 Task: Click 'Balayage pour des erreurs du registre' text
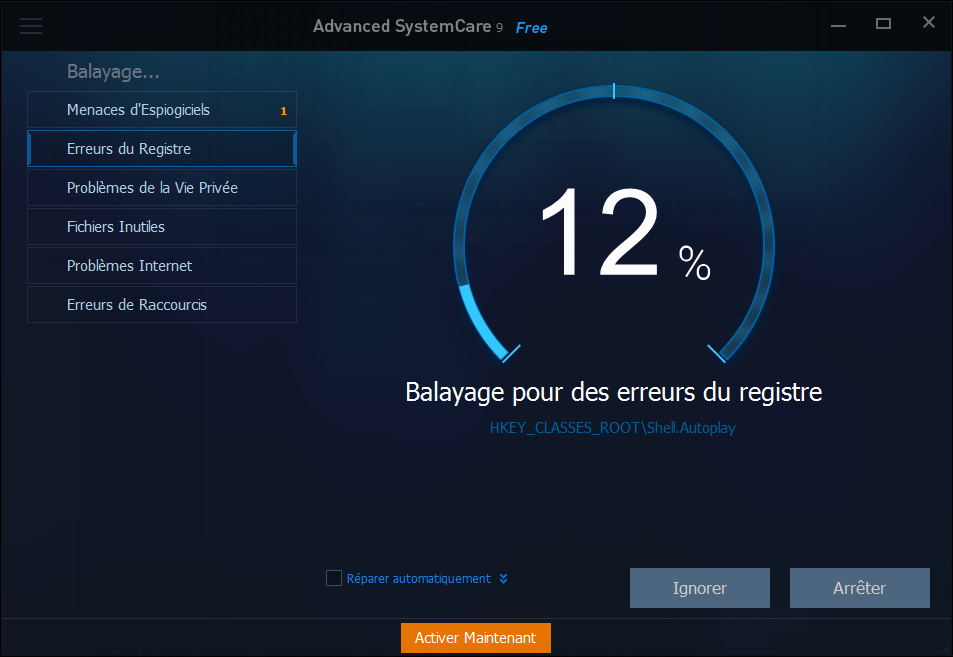tap(613, 392)
